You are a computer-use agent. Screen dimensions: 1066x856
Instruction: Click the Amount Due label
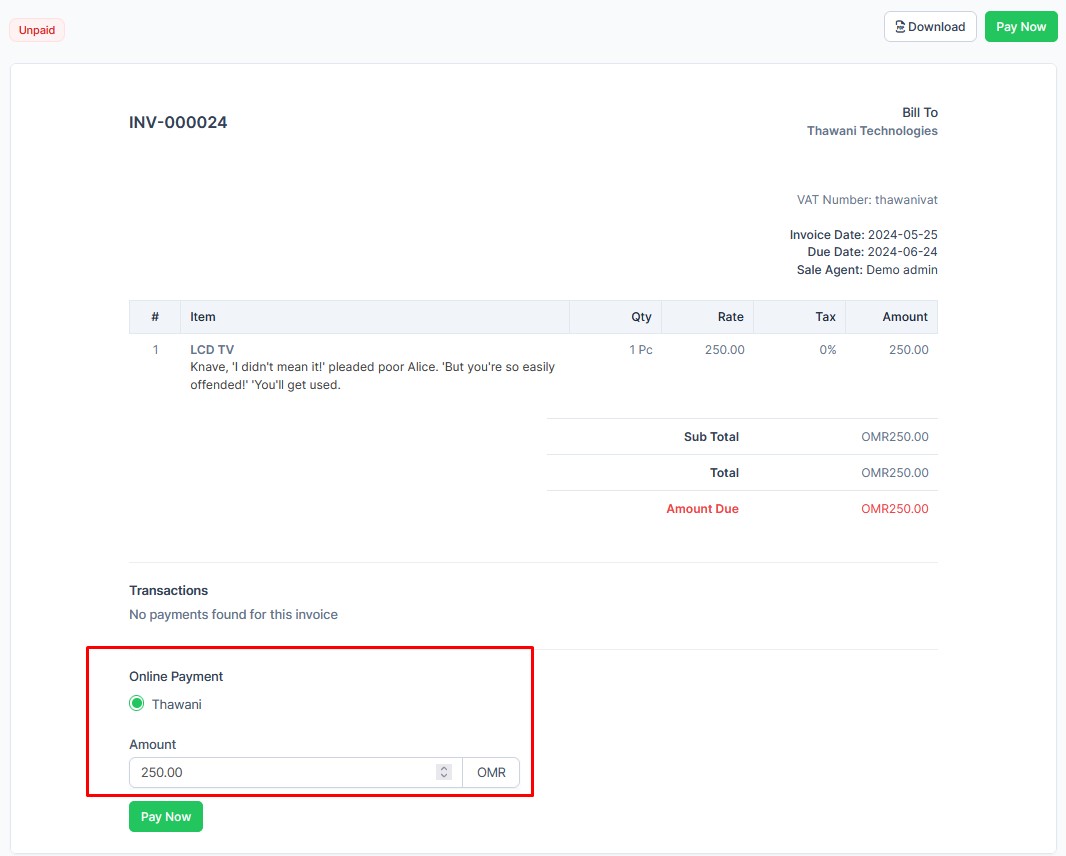coord(702,509)
